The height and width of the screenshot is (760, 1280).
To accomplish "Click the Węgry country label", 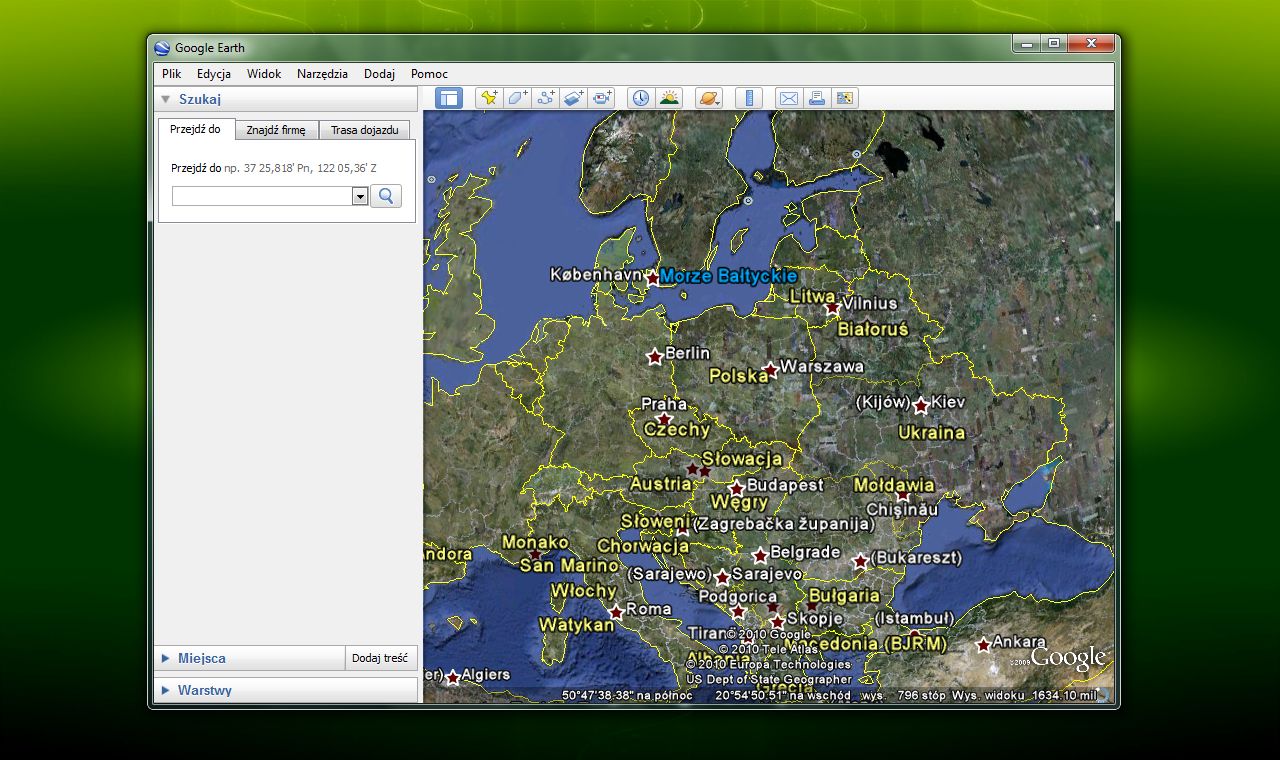I will coord(739,502).
